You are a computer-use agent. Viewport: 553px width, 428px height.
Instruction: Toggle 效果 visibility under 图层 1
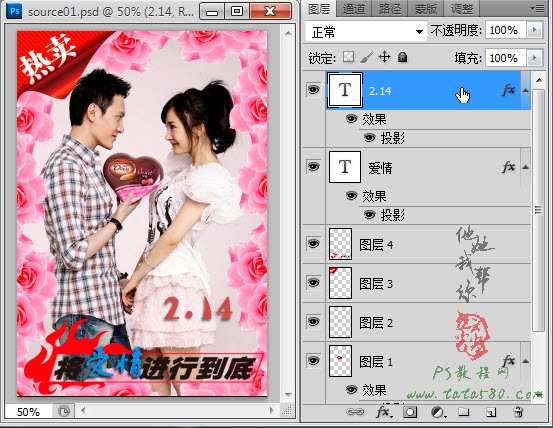351,390
